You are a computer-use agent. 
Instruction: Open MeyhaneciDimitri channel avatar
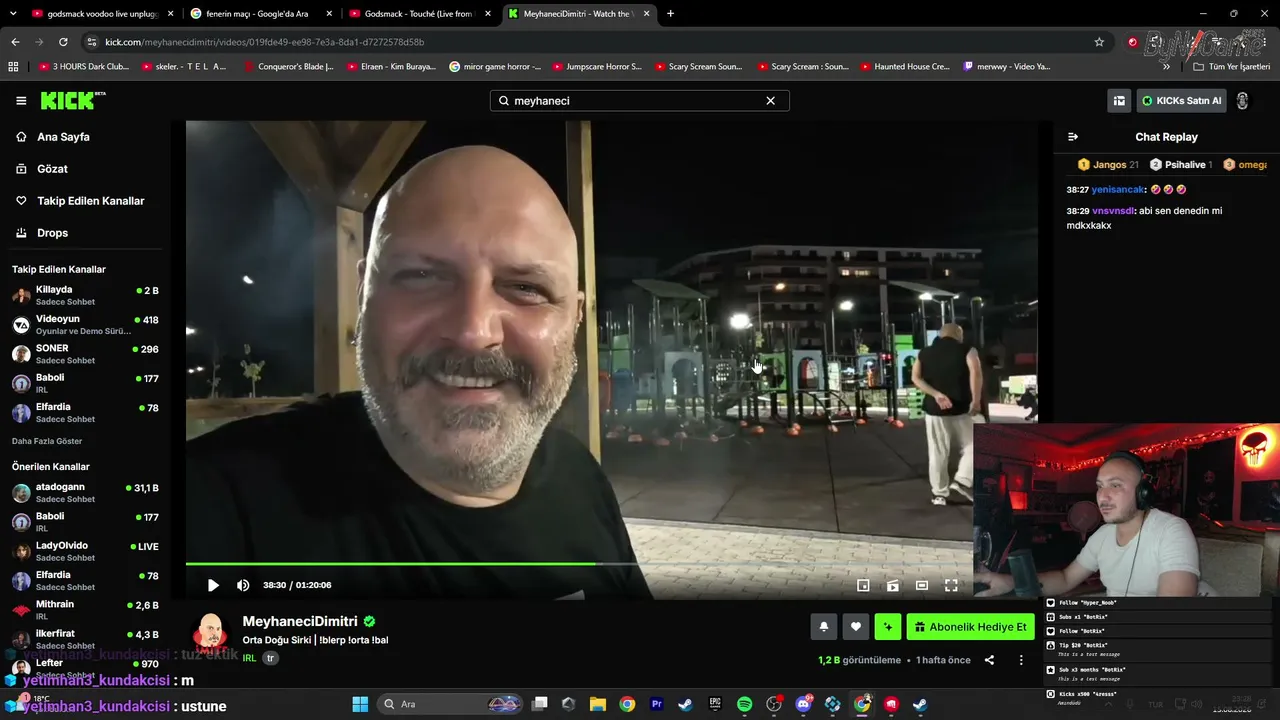210,633
